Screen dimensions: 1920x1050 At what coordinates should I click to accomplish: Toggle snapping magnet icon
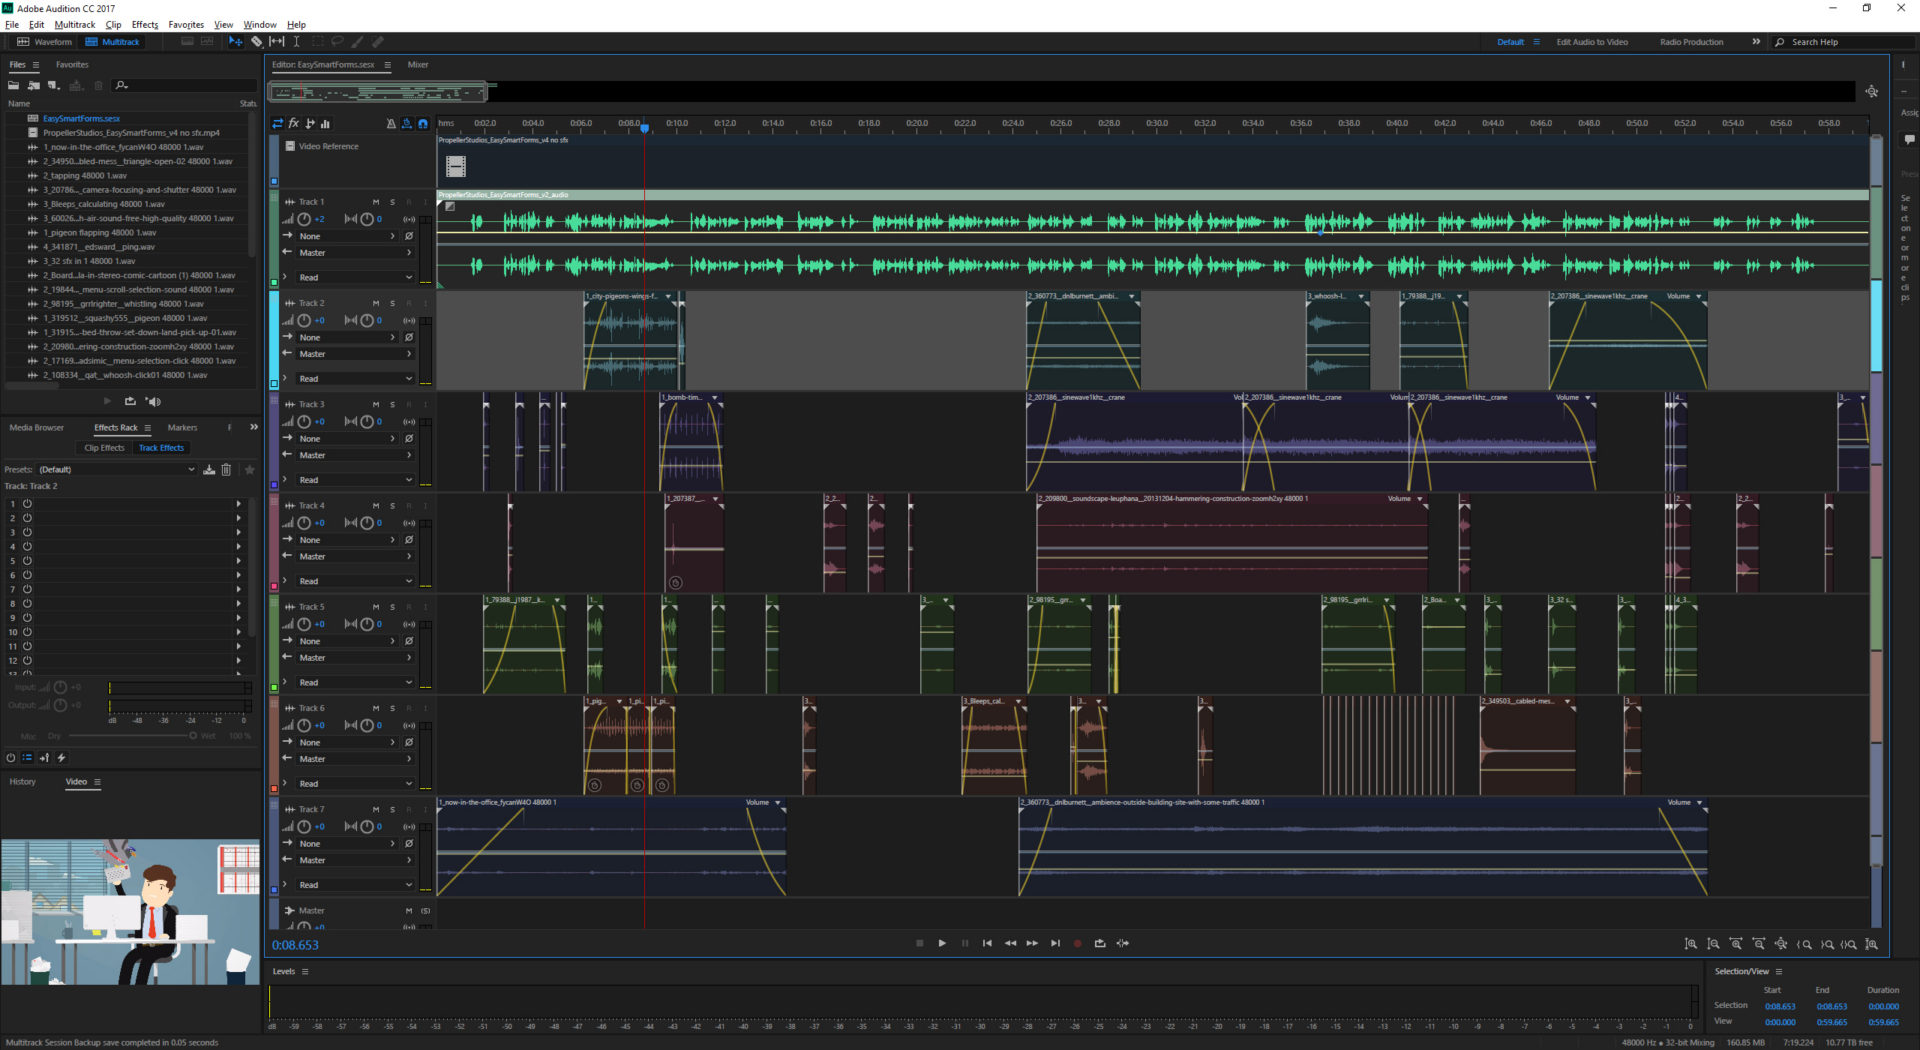(x=423, y=124)
